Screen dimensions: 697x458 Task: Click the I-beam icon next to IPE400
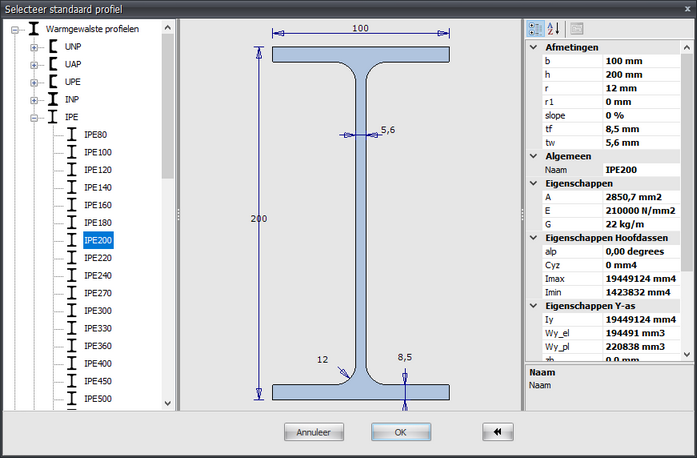(72, 363)
